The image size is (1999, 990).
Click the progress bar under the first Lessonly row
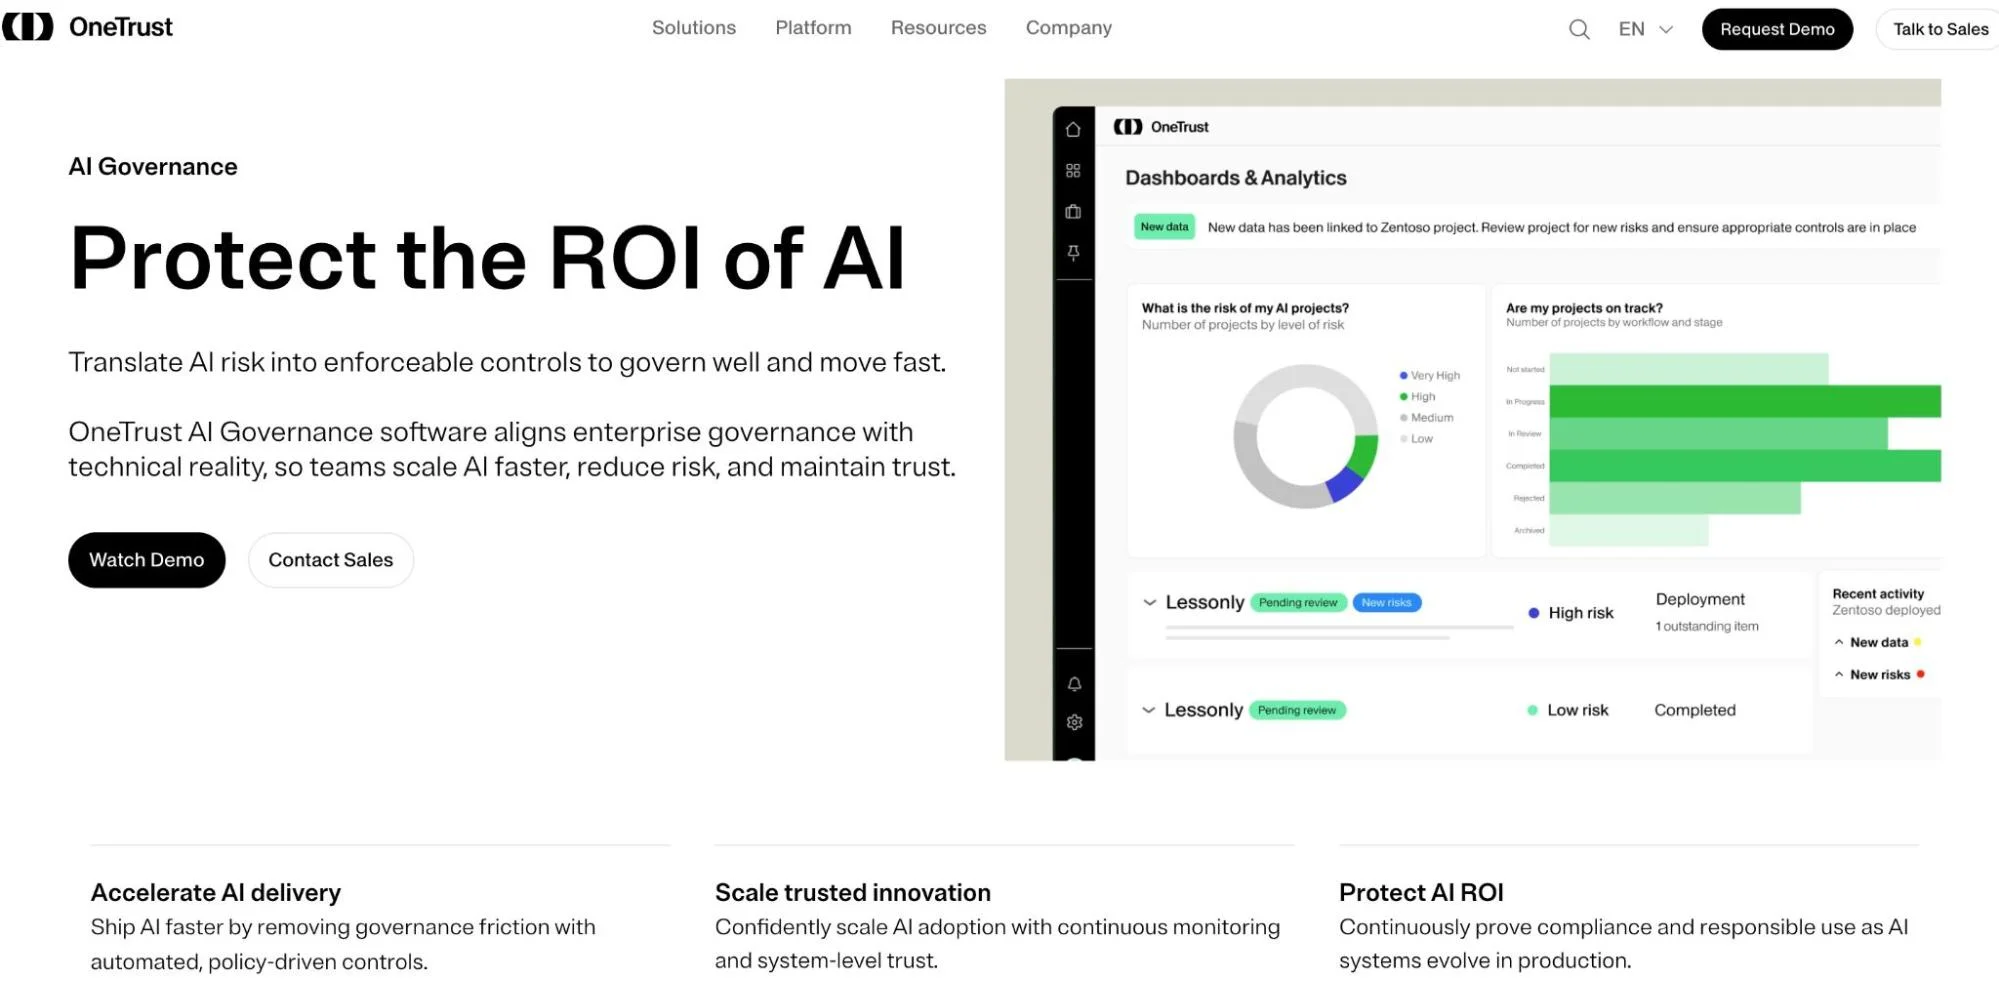pyautogui.click(x=1339, y=632)
